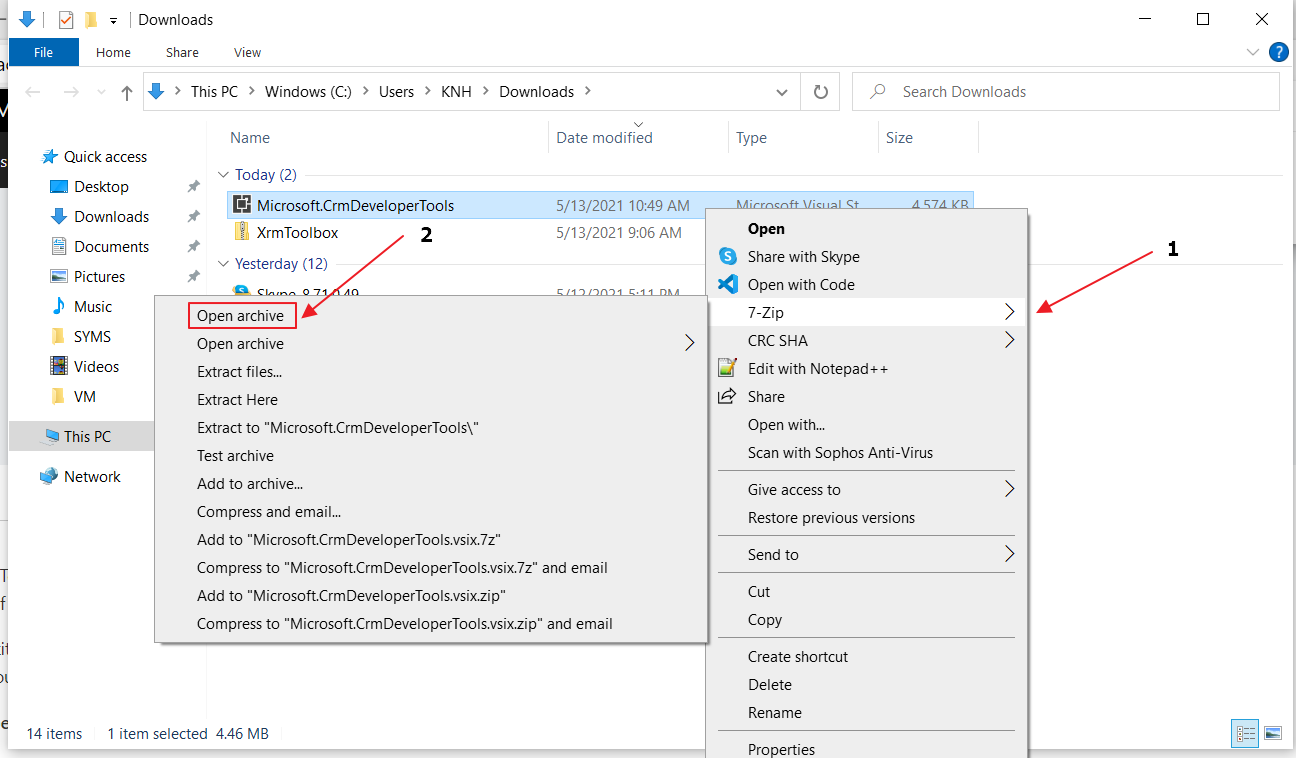Click the Search Downloads input field
The height and width of the screenshot is (758, 1296).
(1066, 92)
